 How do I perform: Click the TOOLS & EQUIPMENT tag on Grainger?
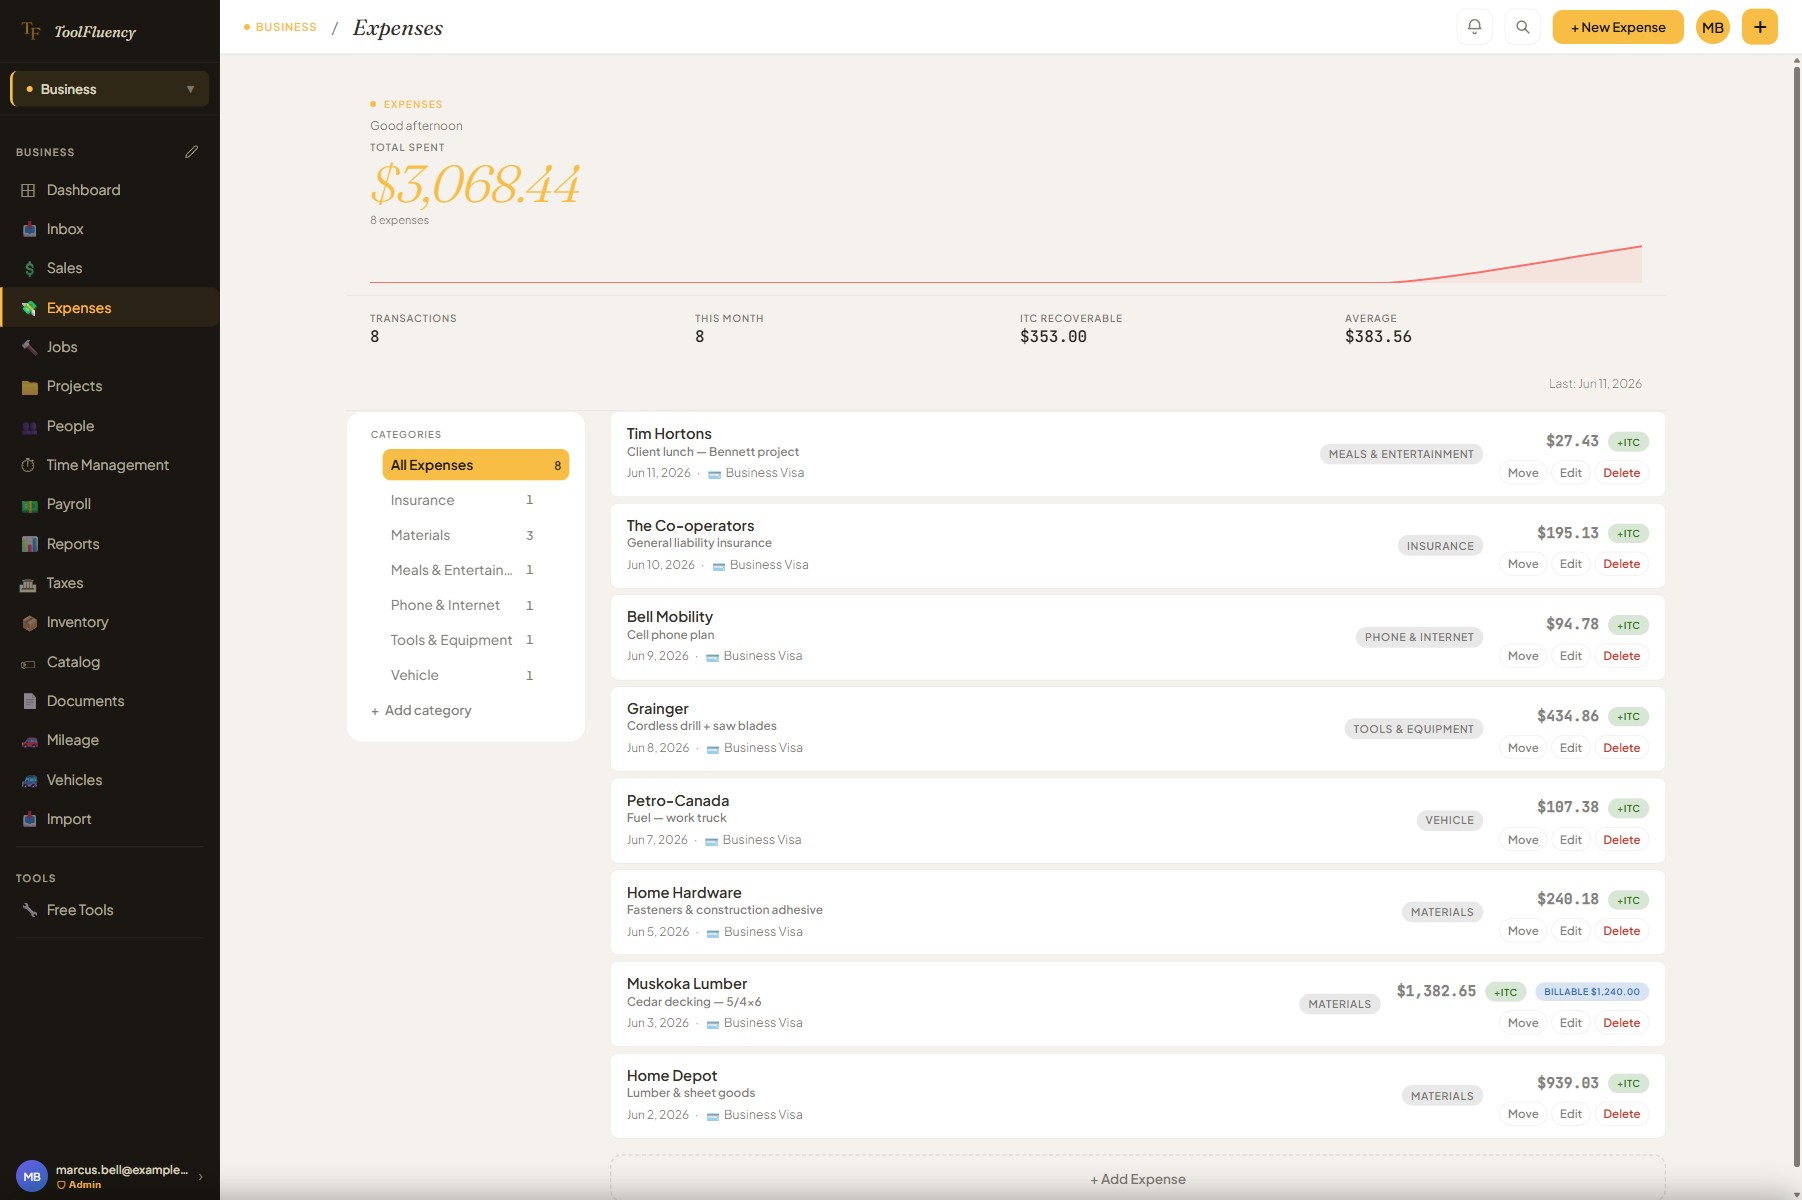point(1413,729)
